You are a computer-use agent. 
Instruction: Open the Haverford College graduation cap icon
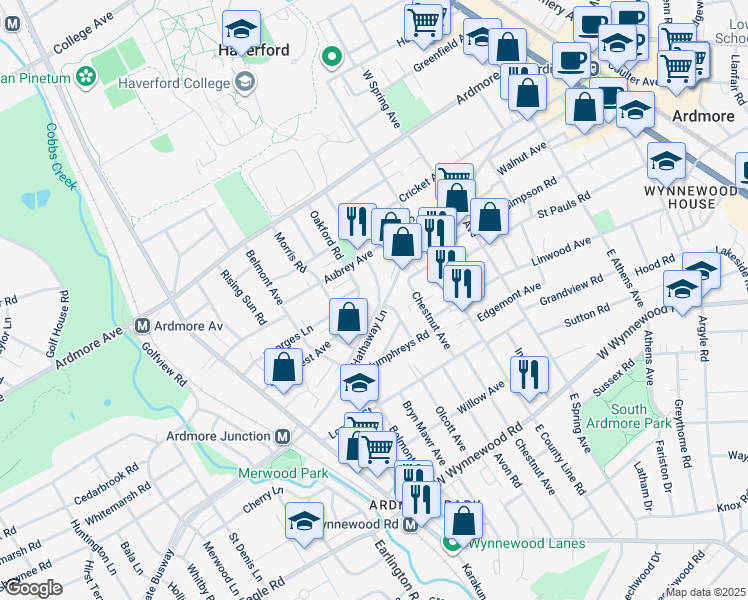(245, 83)
